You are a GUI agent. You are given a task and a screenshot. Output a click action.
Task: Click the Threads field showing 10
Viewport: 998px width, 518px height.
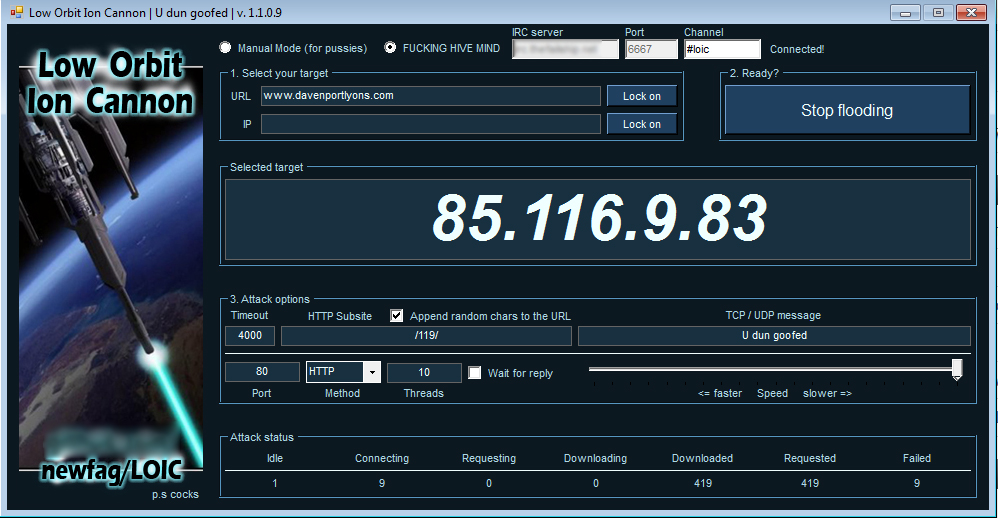point(424,372)
